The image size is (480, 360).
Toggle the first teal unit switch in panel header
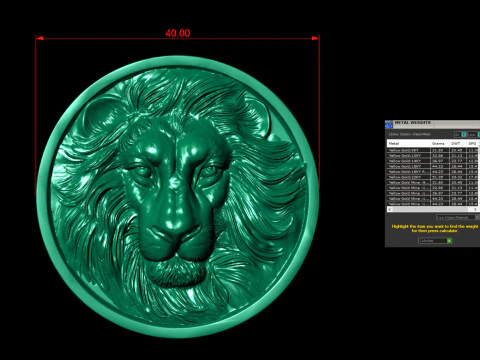coord(464,134)
